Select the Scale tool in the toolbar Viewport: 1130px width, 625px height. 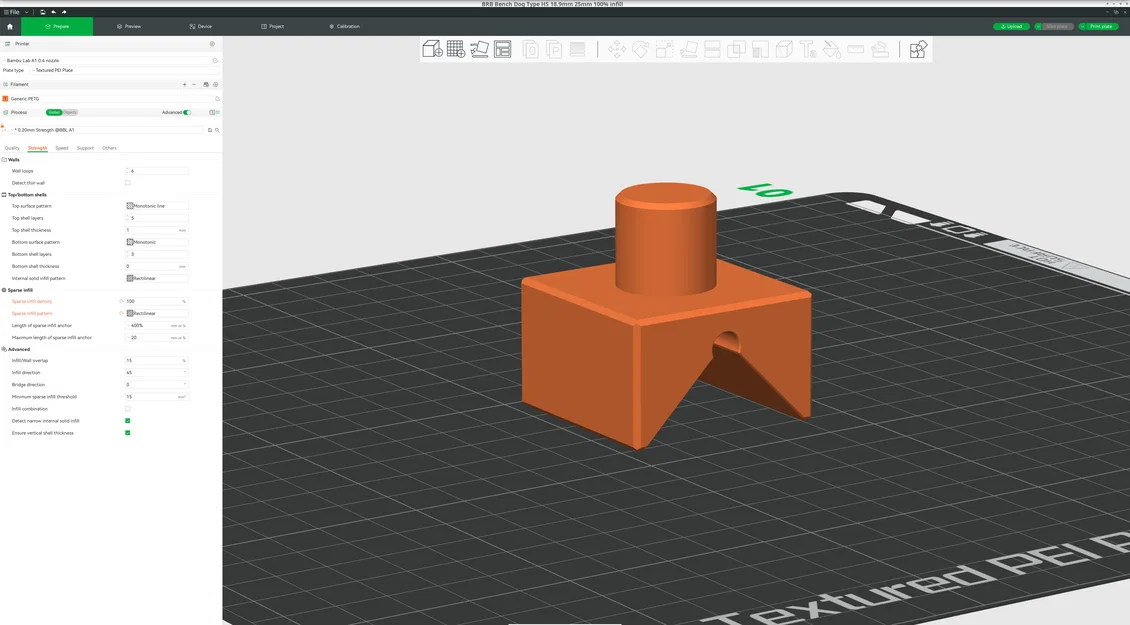[664, 49]
